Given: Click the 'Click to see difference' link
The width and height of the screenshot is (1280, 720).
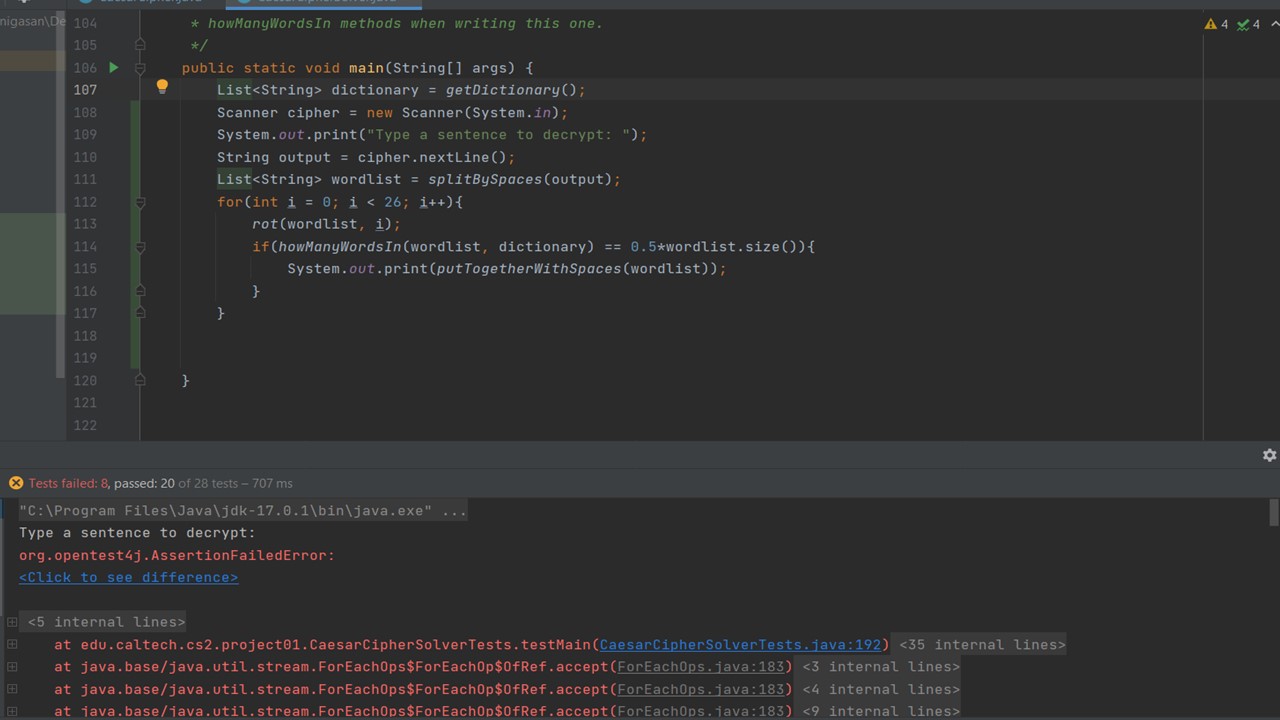Looking at the screenshot, I should pos(128,578).
